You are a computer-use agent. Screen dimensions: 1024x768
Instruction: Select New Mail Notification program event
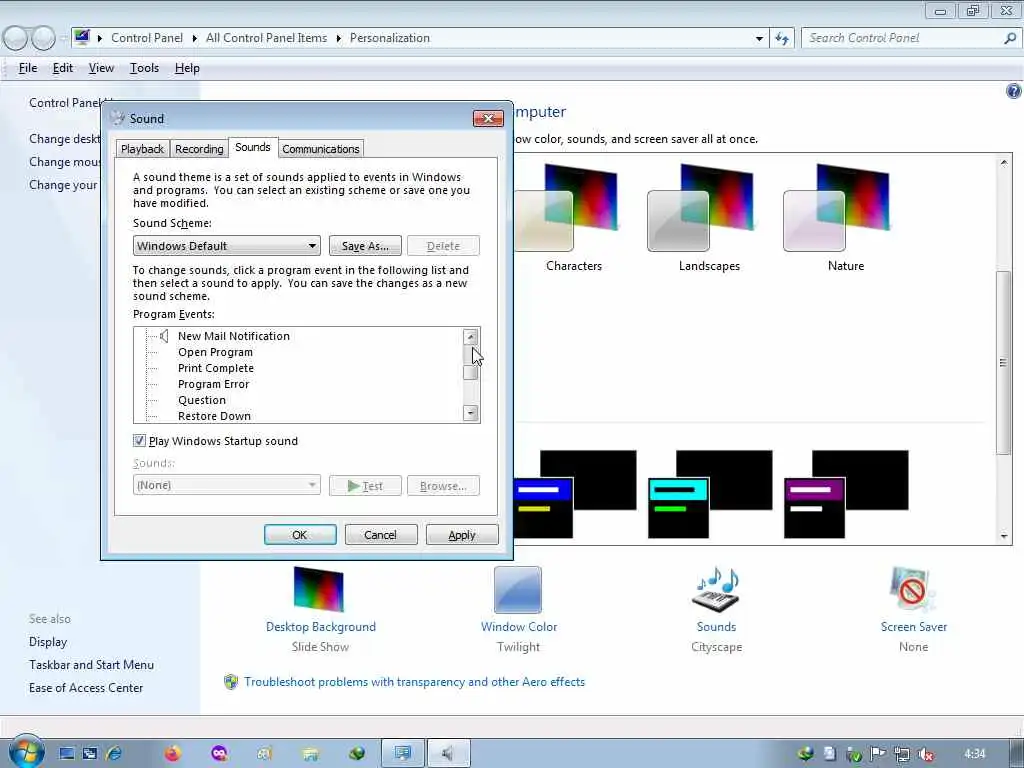click(234, 336)
